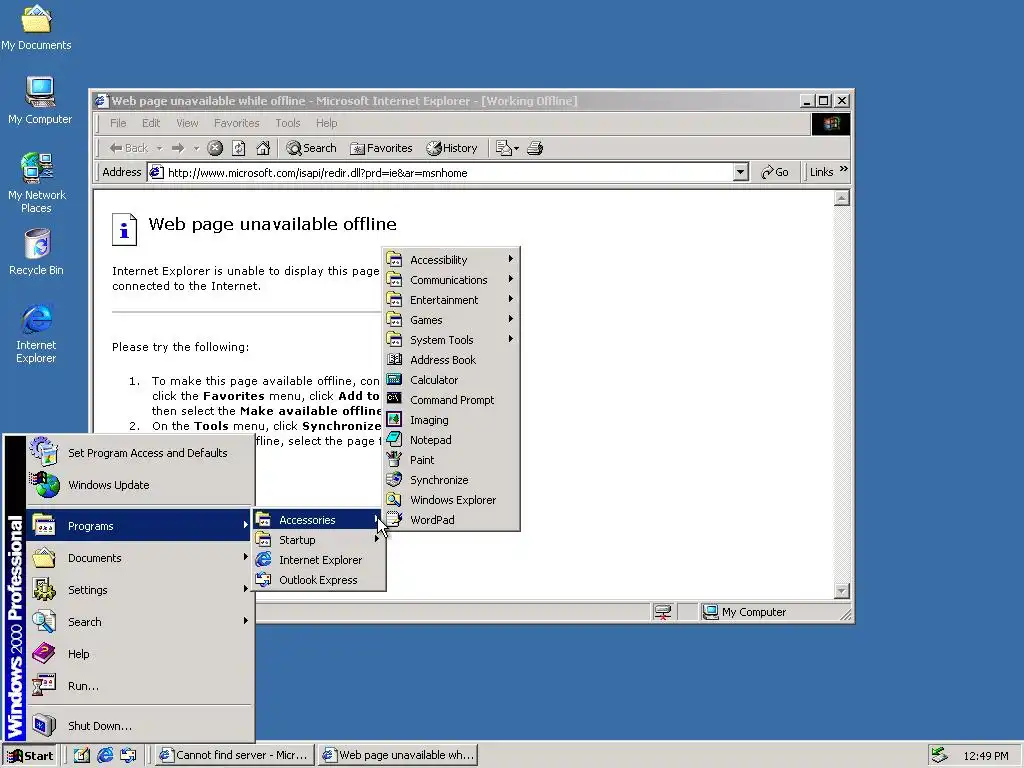This screenshot has width=1024, height=768.
Task: Launch Internet Explorer from Programs menu
Action: point(317,560)
